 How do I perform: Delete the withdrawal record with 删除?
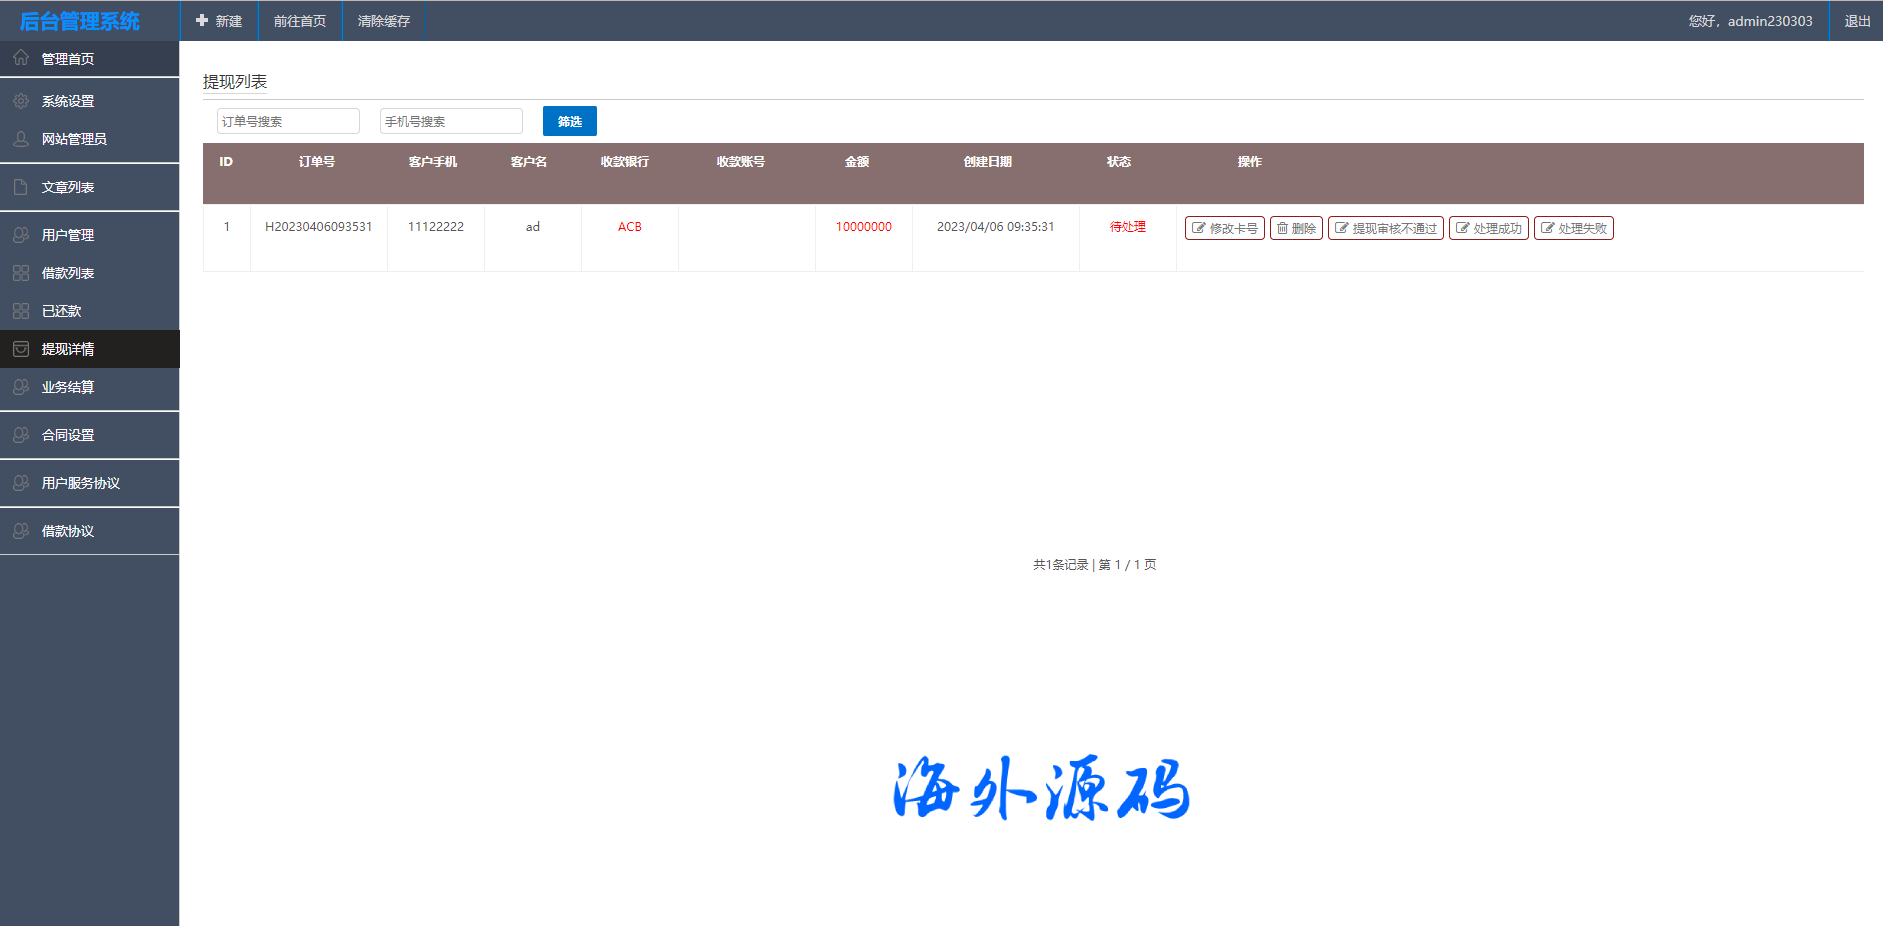(1296, 228)
